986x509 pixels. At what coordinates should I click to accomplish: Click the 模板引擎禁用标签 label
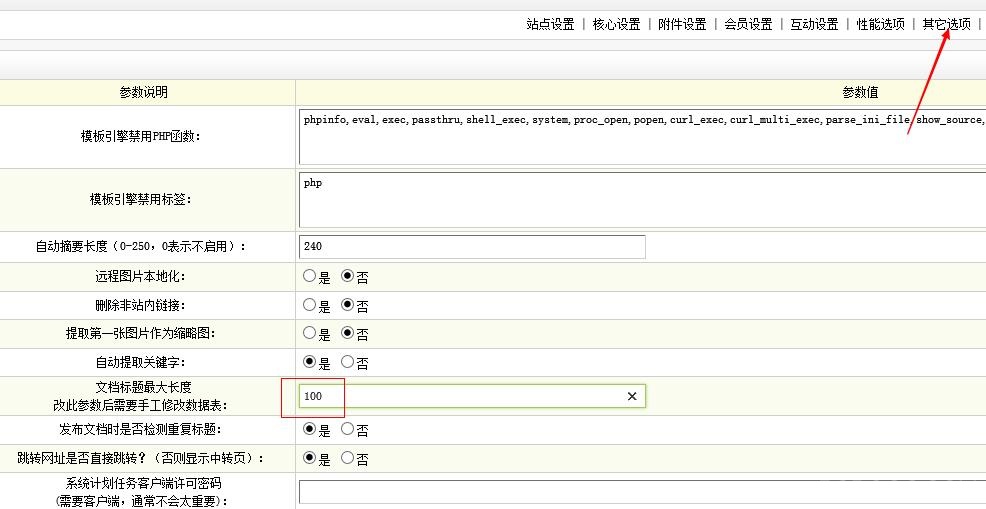(x=140, y=199)
